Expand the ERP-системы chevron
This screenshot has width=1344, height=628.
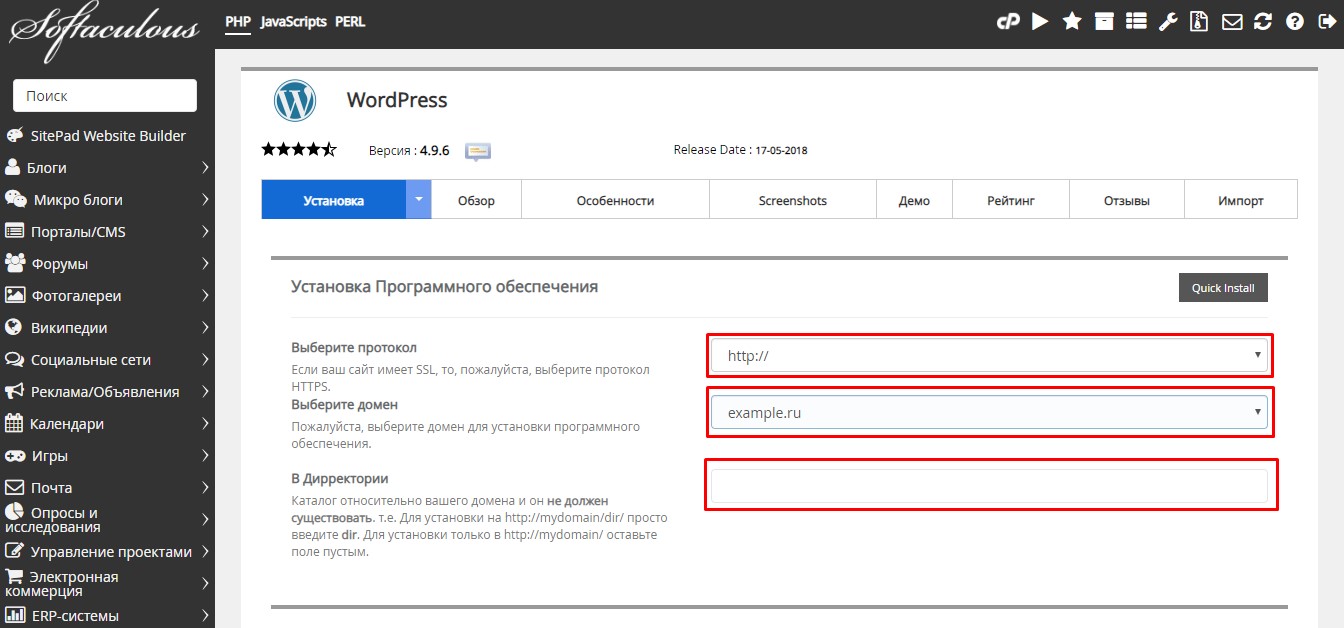coord(205,616)
